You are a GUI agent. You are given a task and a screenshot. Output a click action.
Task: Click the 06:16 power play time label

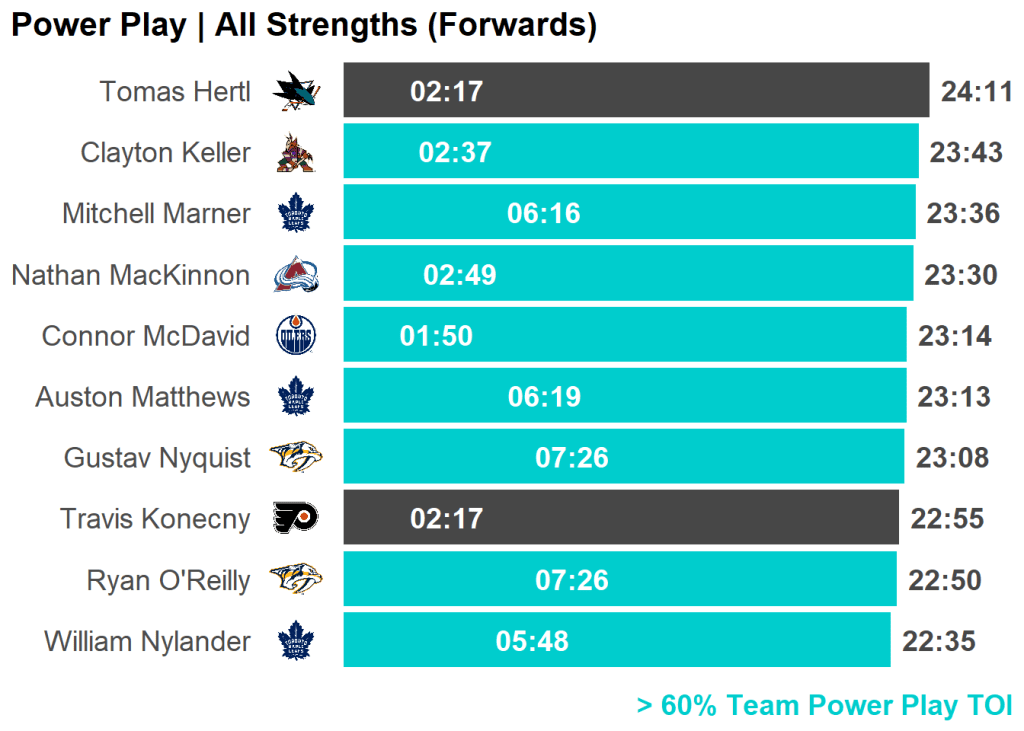click(x=544, y=213)
